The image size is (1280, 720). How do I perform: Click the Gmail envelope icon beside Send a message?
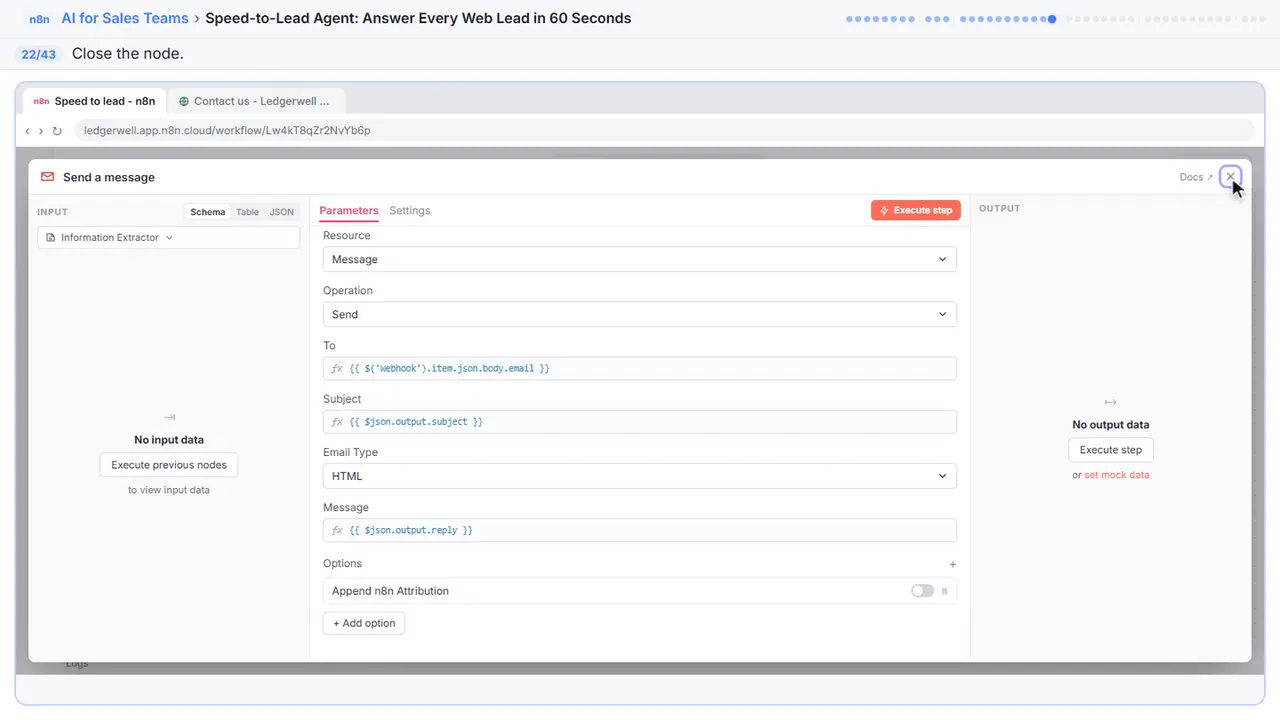tap(47, 177)
